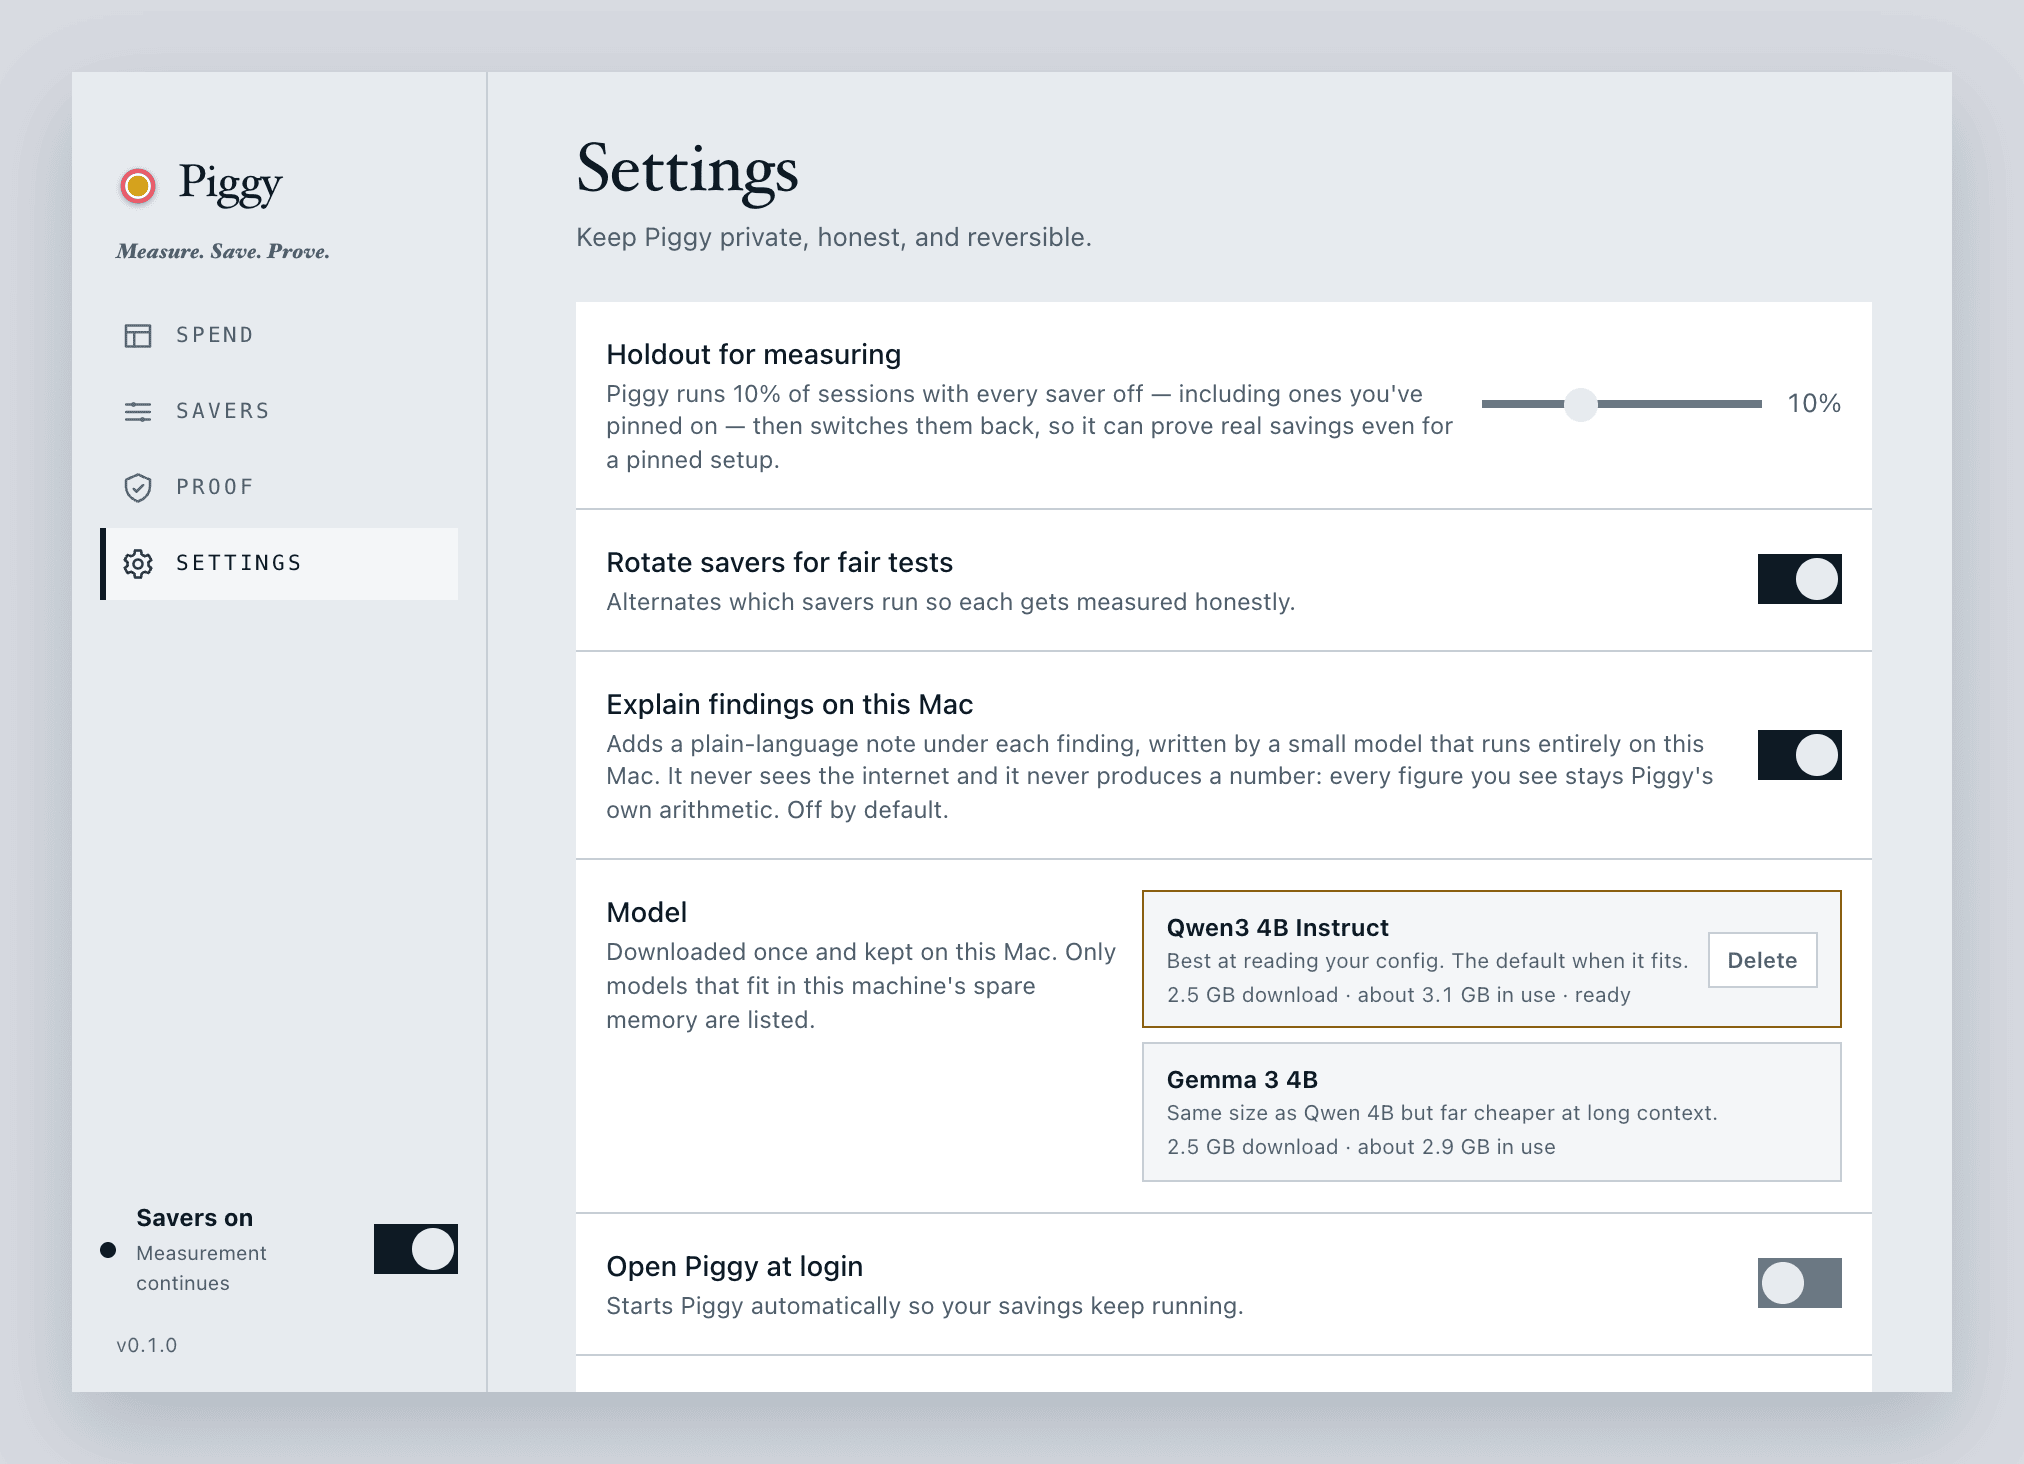The width and height of the screenshot is (2024, 1464).
Task: Click the Holdout for measuring title
Action: click(753, 354)
